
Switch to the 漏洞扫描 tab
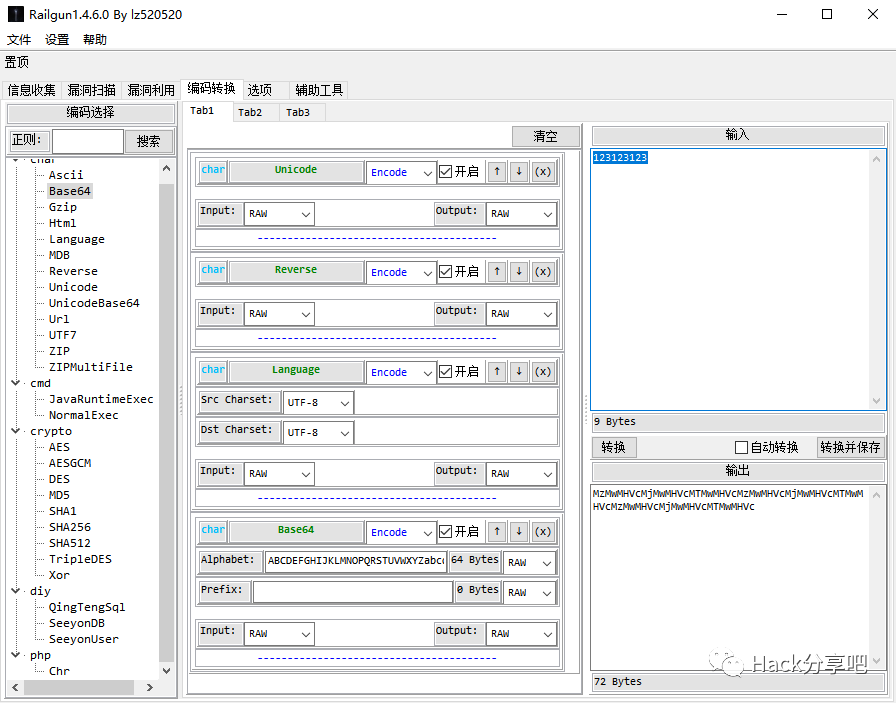click(91, 90)
